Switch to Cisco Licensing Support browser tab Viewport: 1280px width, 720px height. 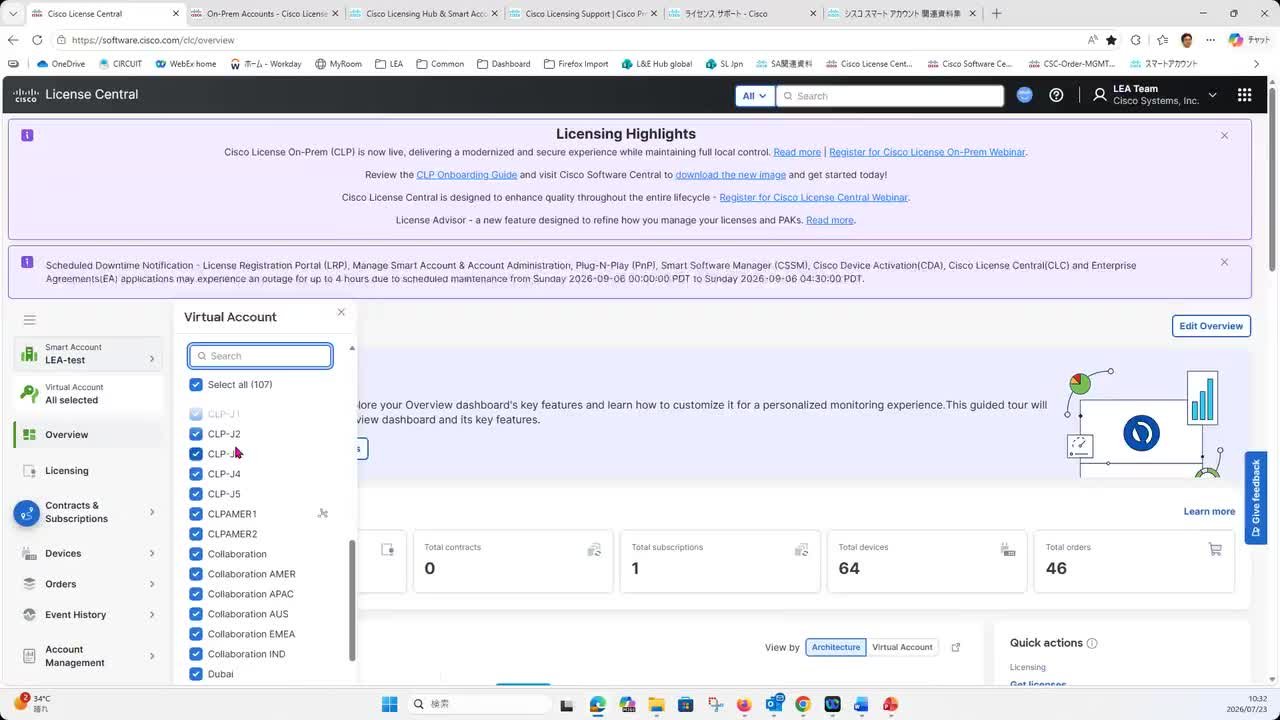[585, 14]
